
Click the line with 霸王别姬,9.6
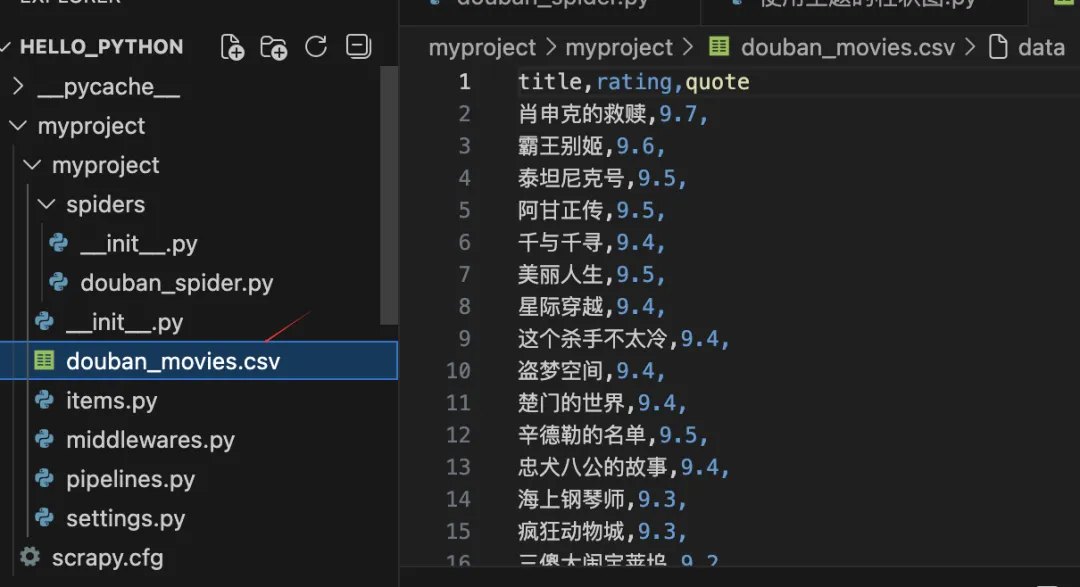point(592,146)
